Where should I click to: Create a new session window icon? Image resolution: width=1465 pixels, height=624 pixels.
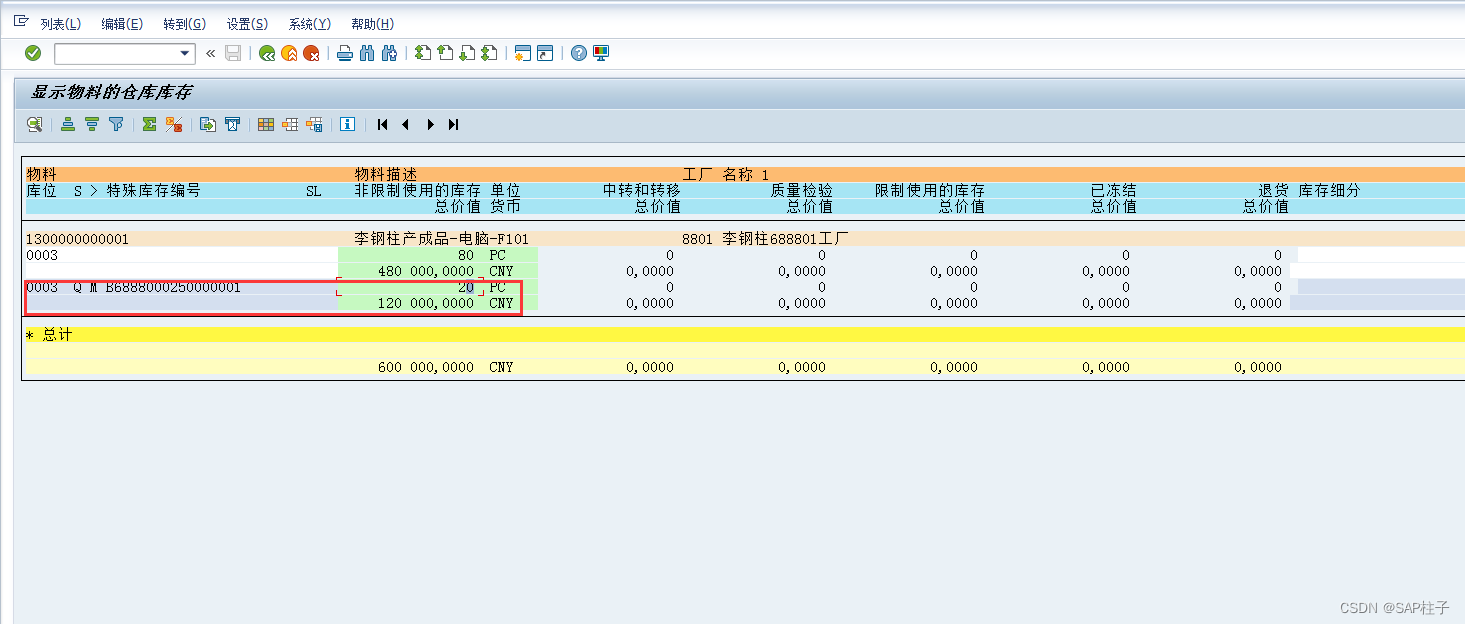[x=522, y=53]
